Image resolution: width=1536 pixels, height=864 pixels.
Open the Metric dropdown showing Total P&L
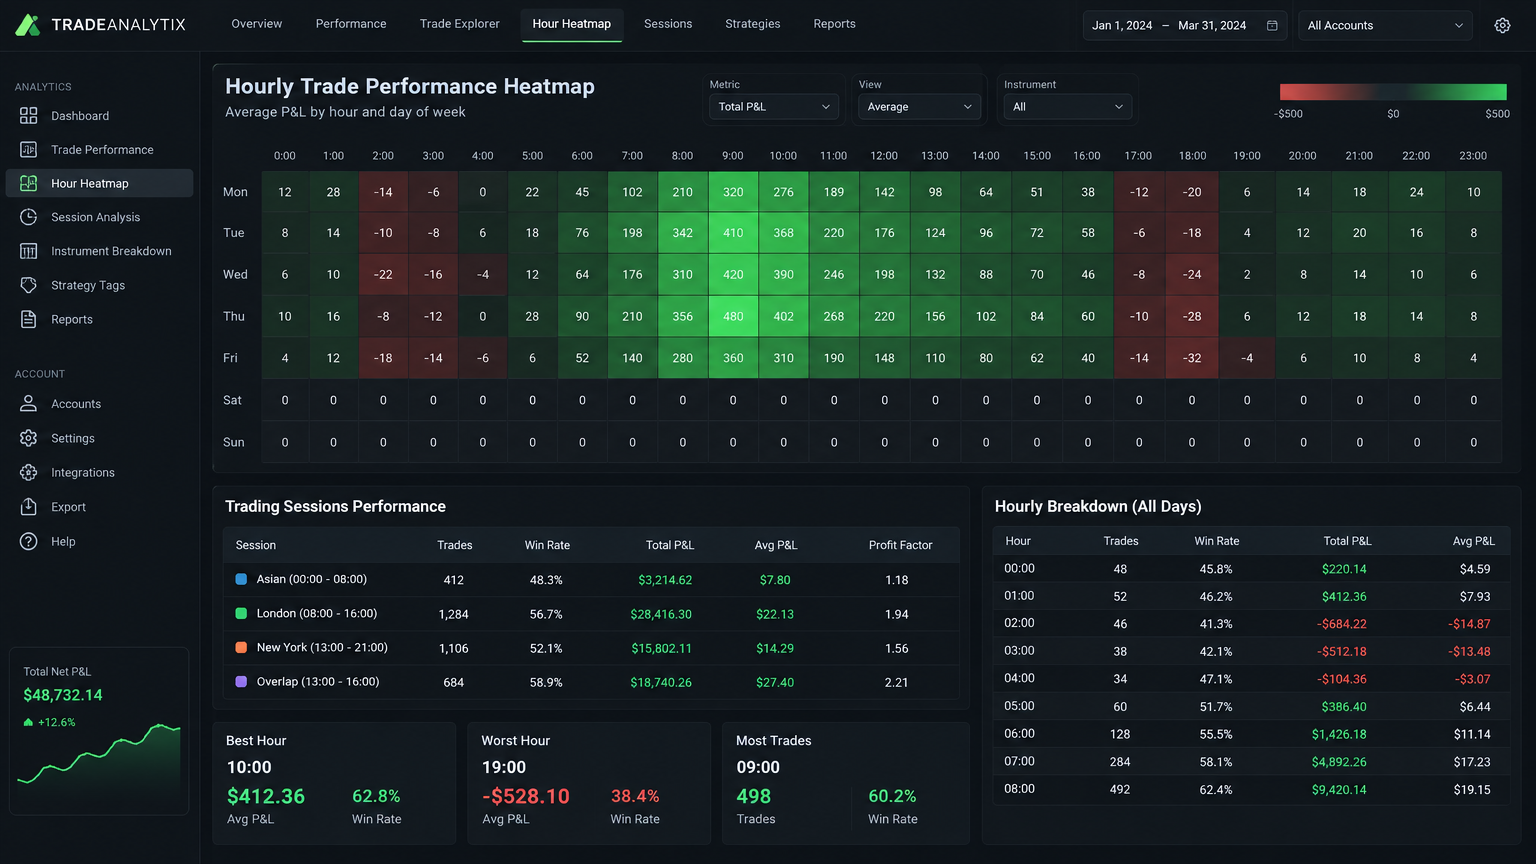[x=774, y=107]
